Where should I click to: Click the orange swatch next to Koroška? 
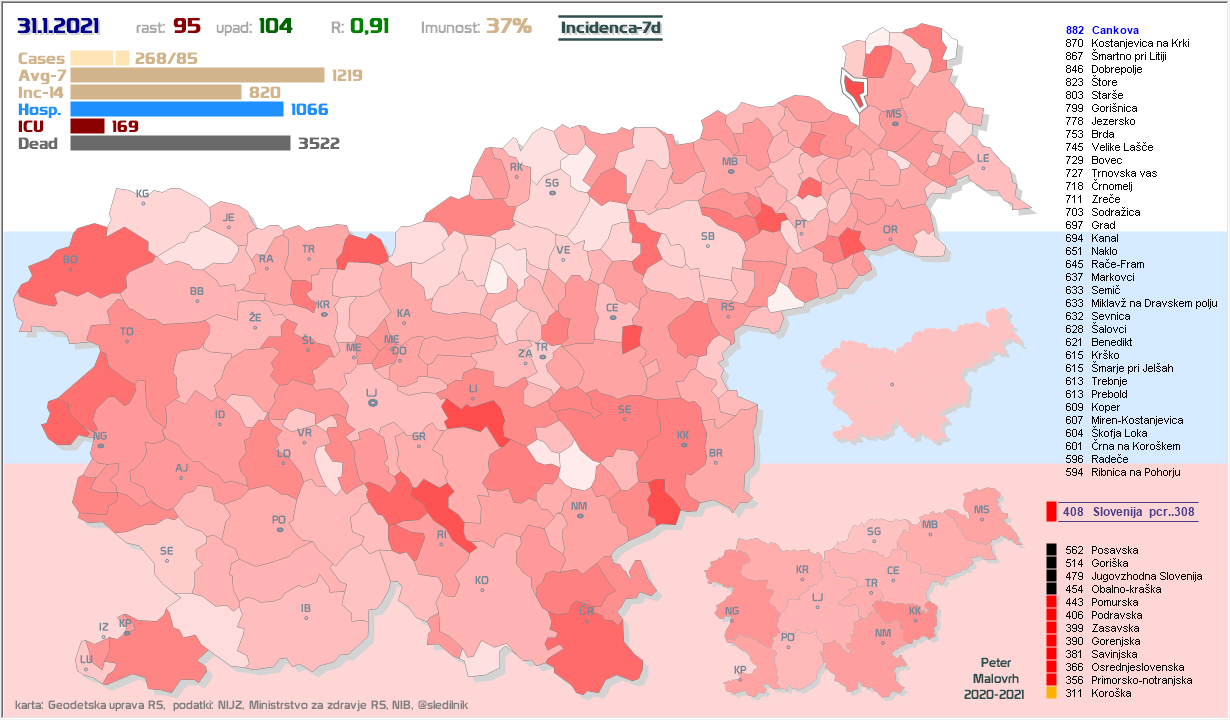(1050, 693)
